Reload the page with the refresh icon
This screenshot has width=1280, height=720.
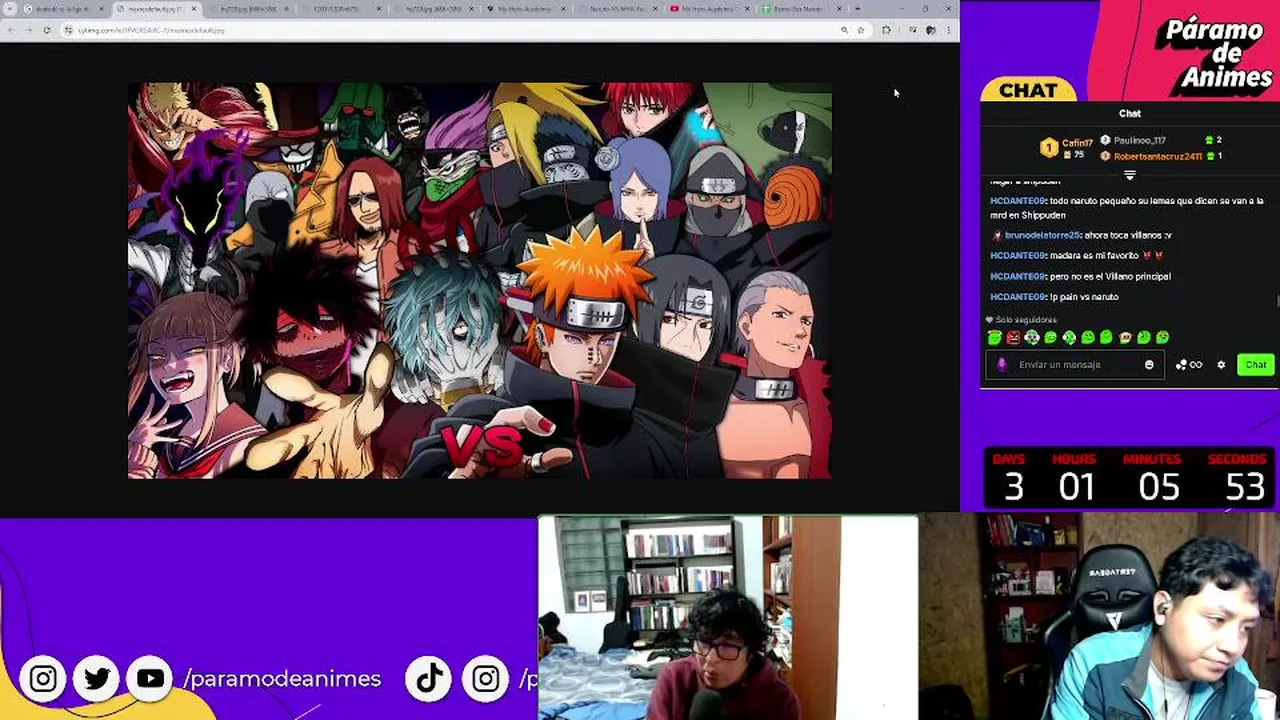[x=47, y=30]
